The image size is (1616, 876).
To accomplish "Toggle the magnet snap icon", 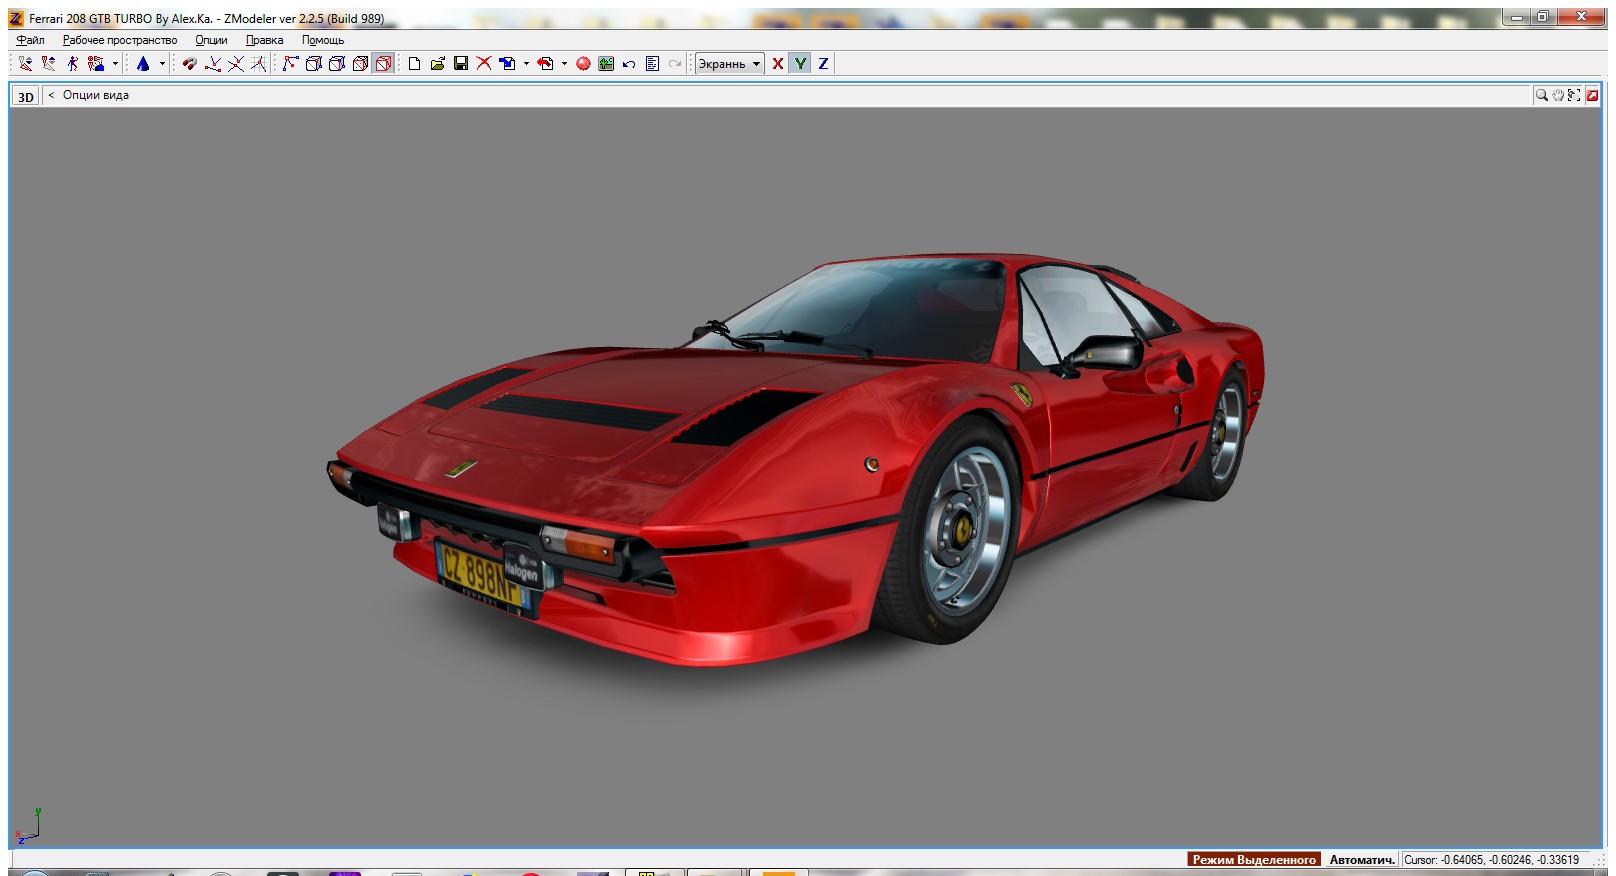I will point(189,63).
